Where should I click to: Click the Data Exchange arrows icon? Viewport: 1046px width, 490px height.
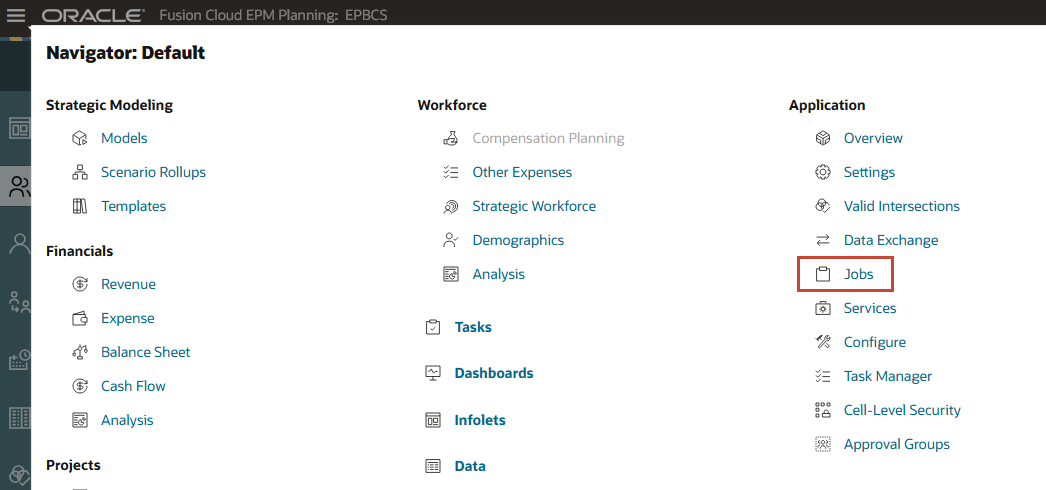tap(823, 241)
